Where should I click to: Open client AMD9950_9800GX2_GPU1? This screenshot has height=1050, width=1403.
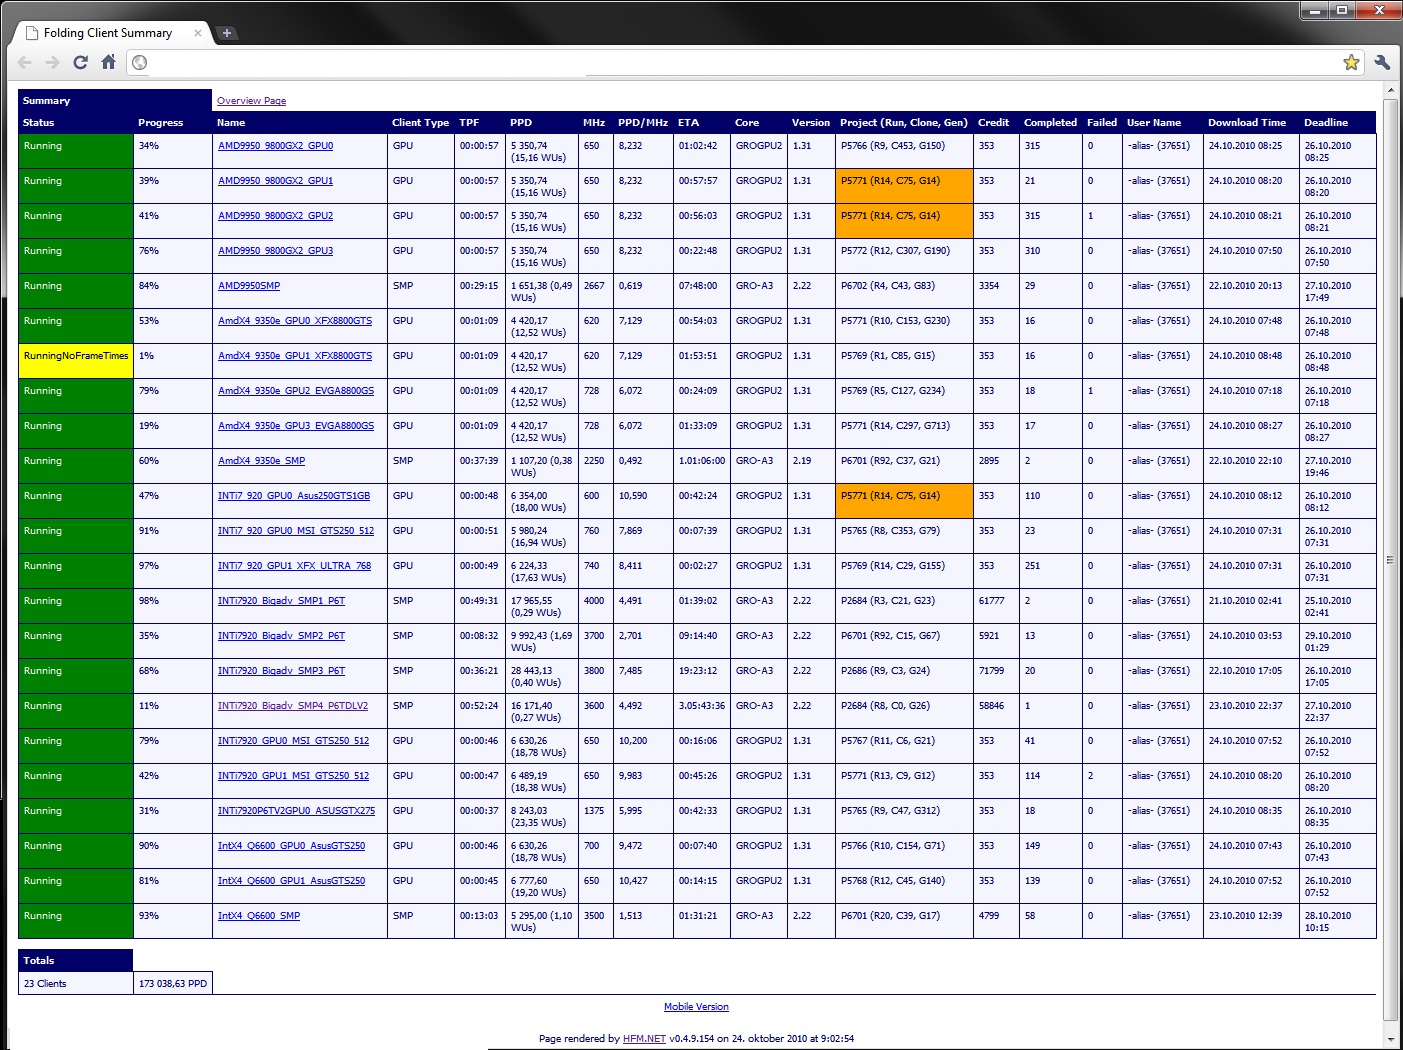point(275,181)
